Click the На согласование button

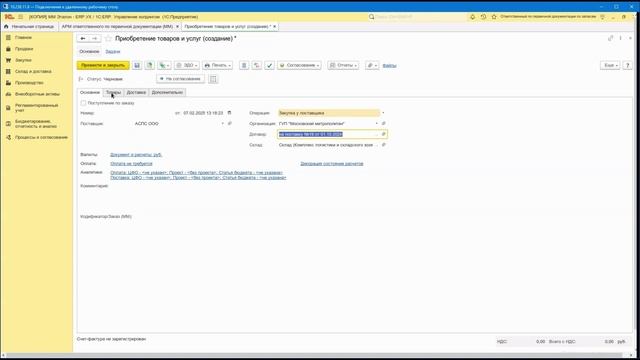pos(180,79)
